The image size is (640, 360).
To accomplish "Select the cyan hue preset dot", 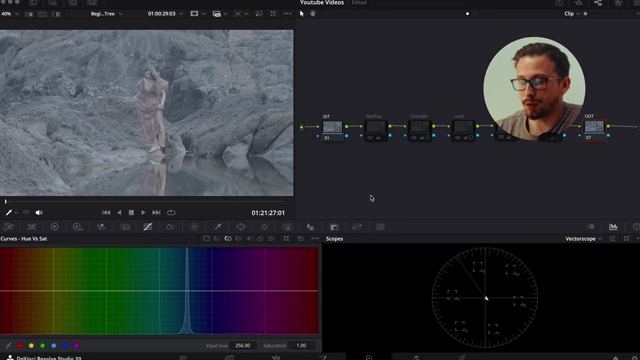I will (x=54, y=346).
